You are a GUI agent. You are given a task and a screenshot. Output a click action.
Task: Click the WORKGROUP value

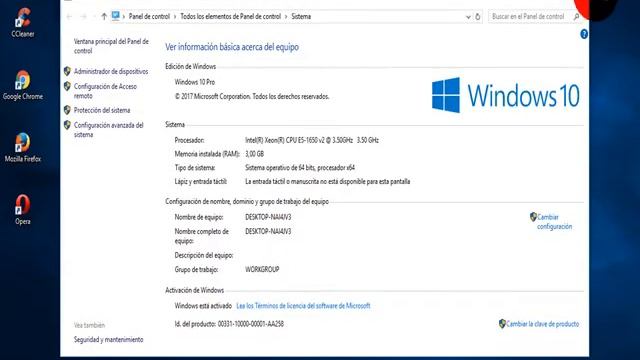click(x=262, y=269)
